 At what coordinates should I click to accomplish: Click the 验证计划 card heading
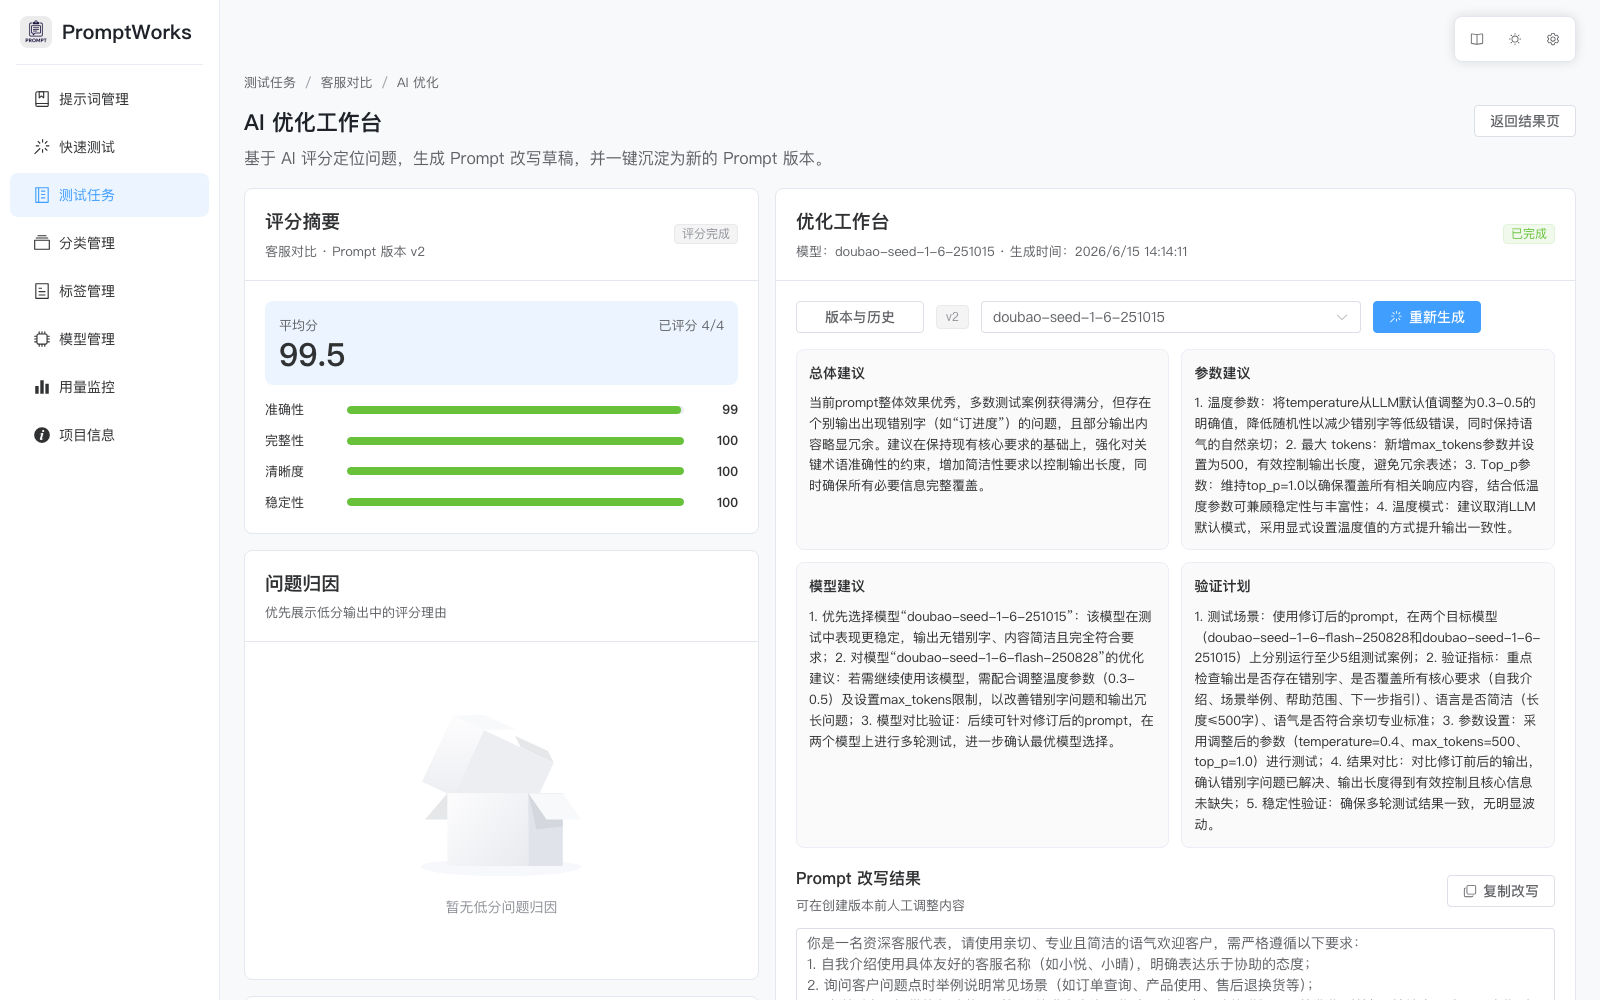click(x=1222, y=586)
